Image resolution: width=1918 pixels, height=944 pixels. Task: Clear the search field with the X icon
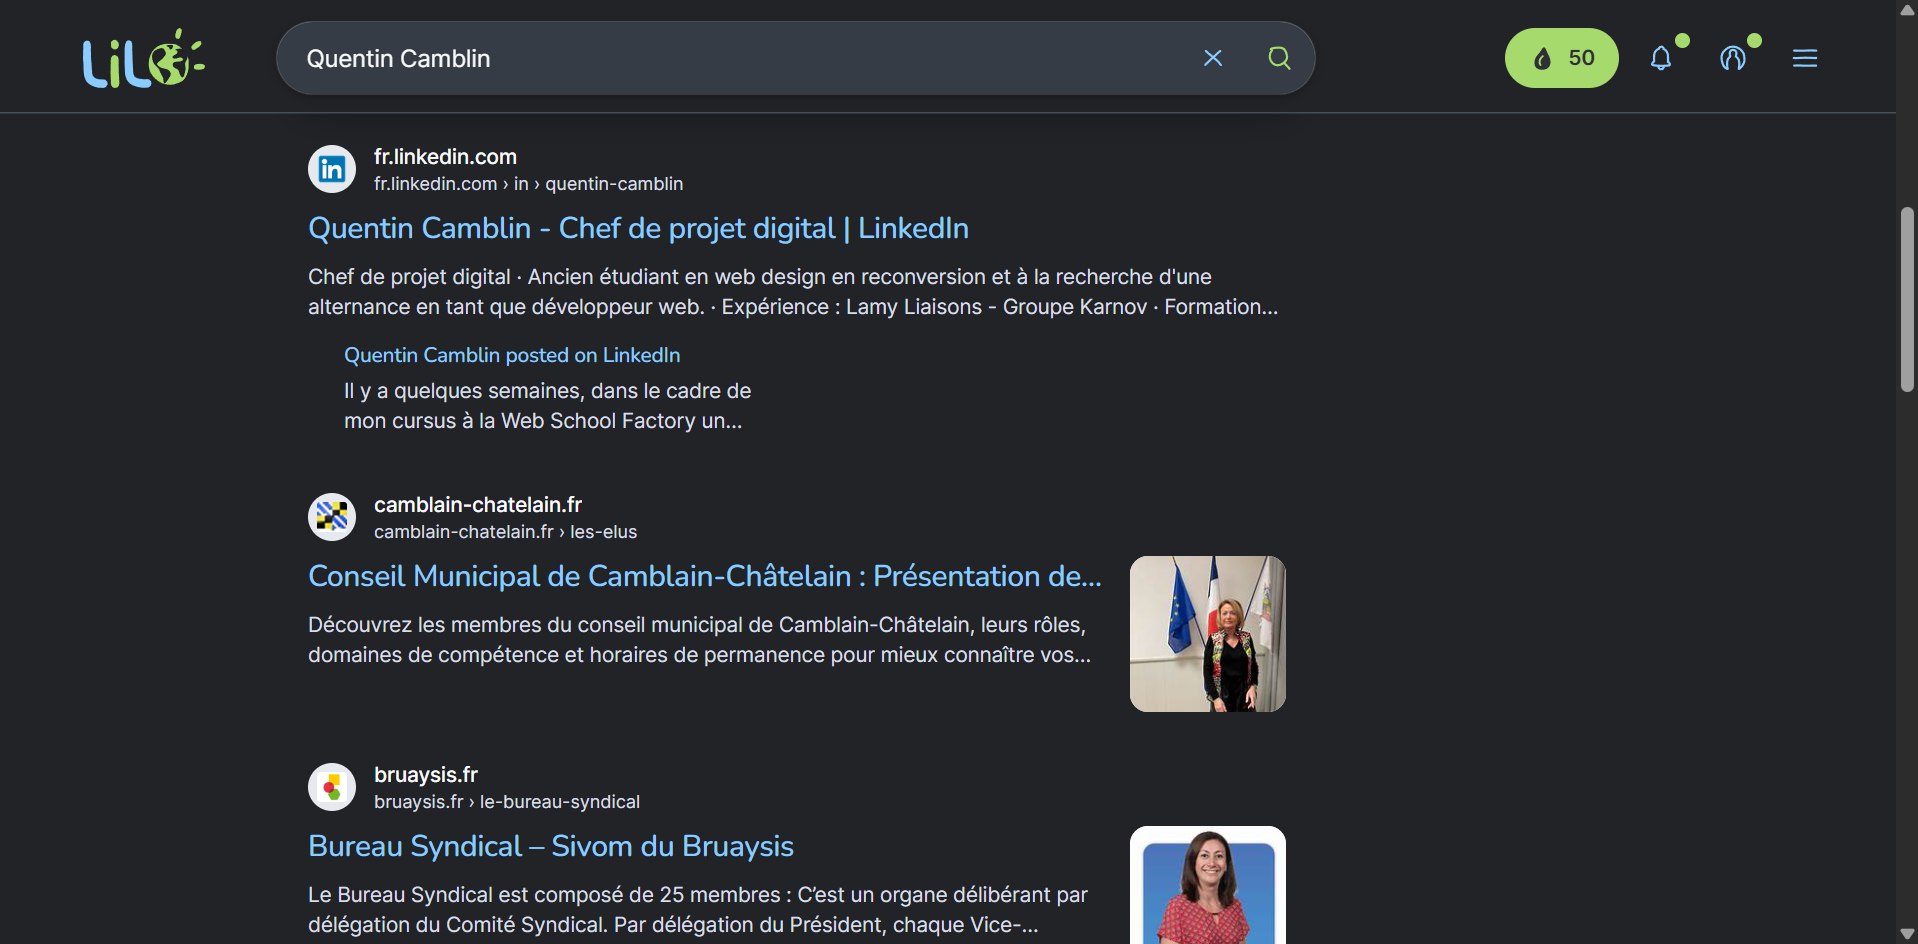pos(1213,58)
